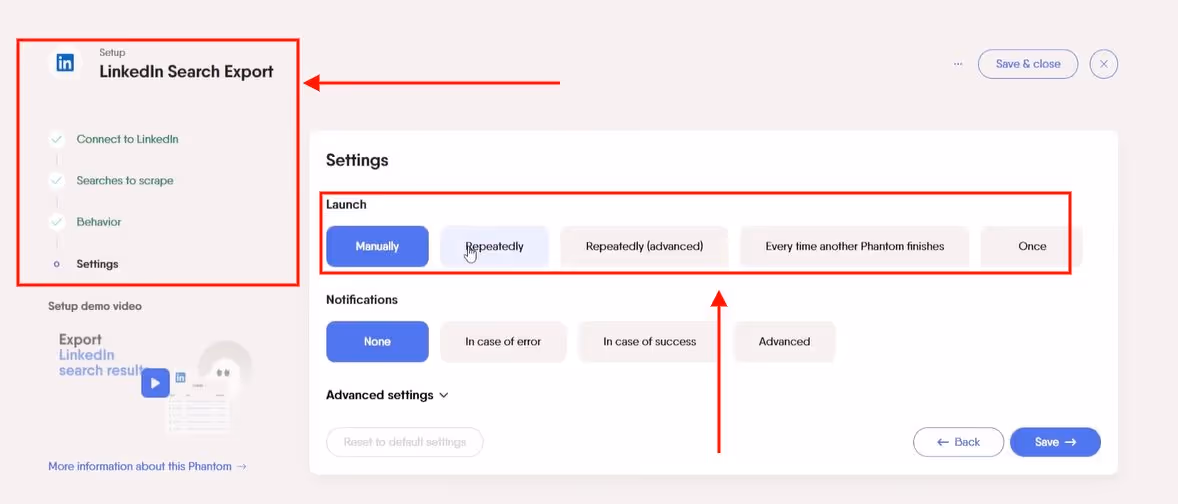Screen dimensions: 1178x504
Task: Expand Advanced settings section
Action: [x=387, y=395]
